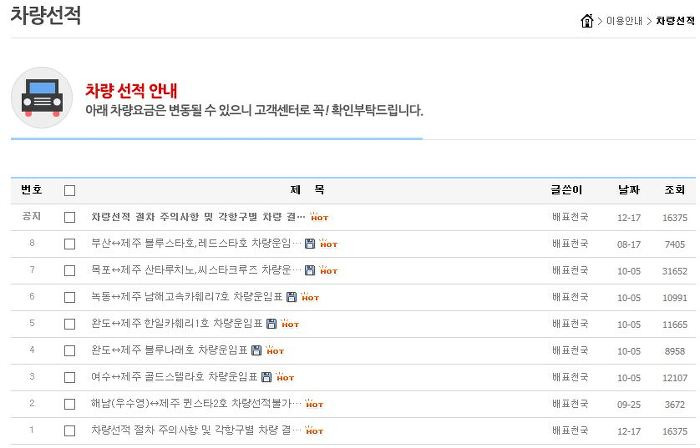Click view count 31652
The image size is (700, 448).
pyautogui.click(x=675, y=271)
